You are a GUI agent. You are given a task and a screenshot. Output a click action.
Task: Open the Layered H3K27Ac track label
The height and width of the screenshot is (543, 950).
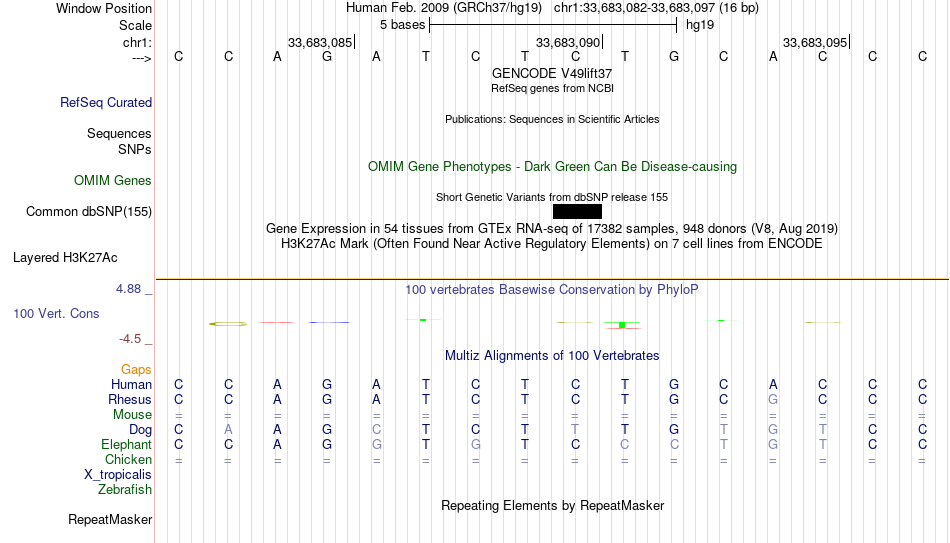65,258
